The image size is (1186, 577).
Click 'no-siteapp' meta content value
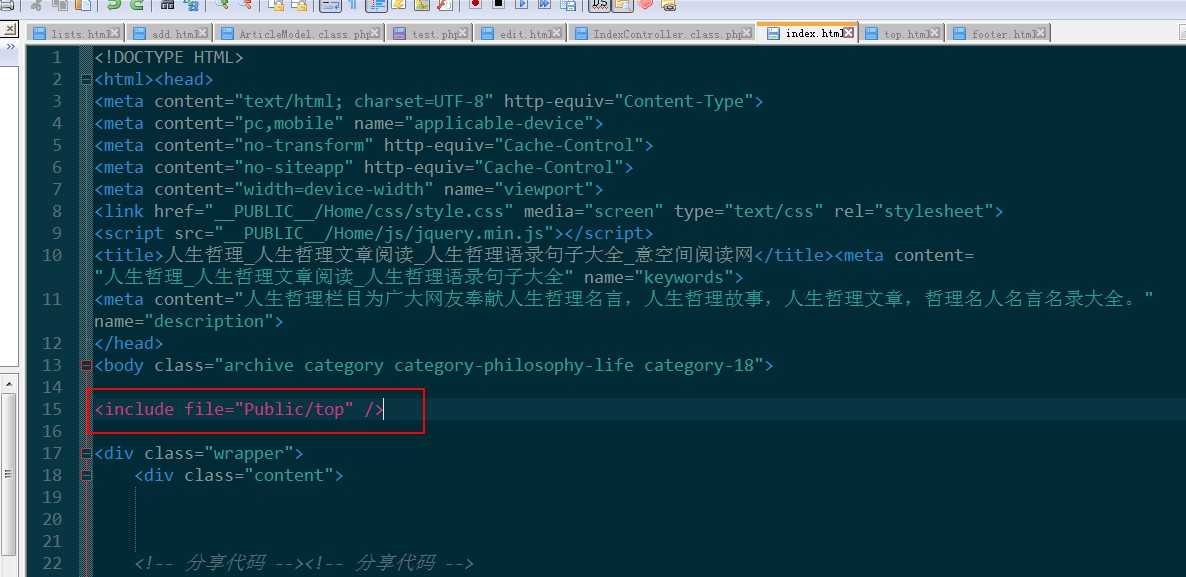click(293, 167)
